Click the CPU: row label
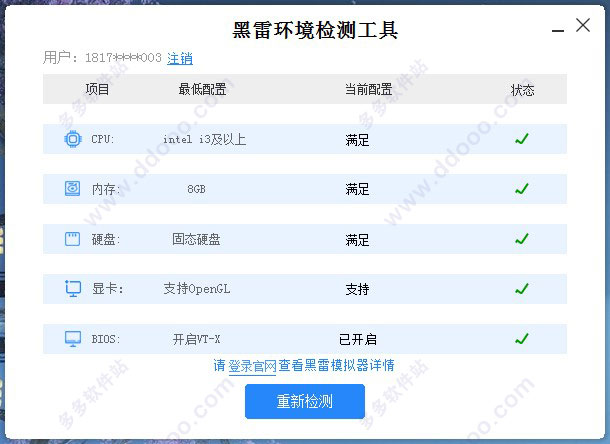The image size is (610, 444). 102,139
